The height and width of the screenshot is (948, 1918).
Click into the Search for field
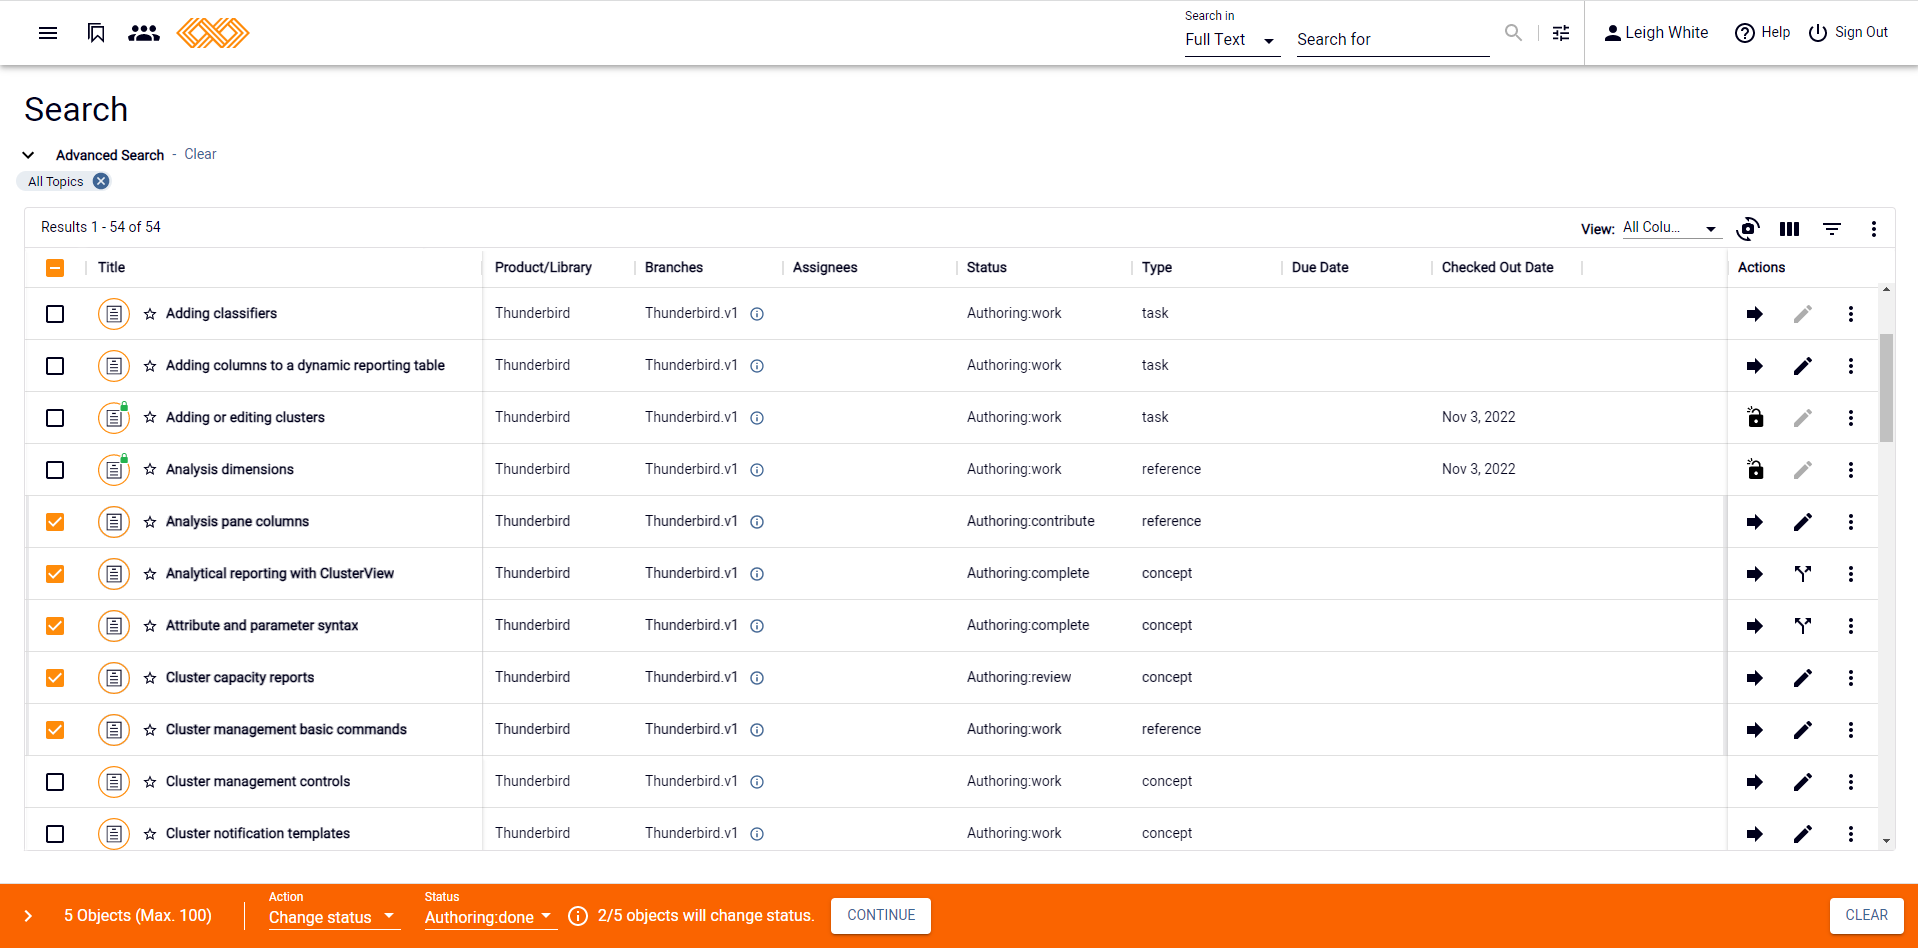click(x=1392, y=40)
